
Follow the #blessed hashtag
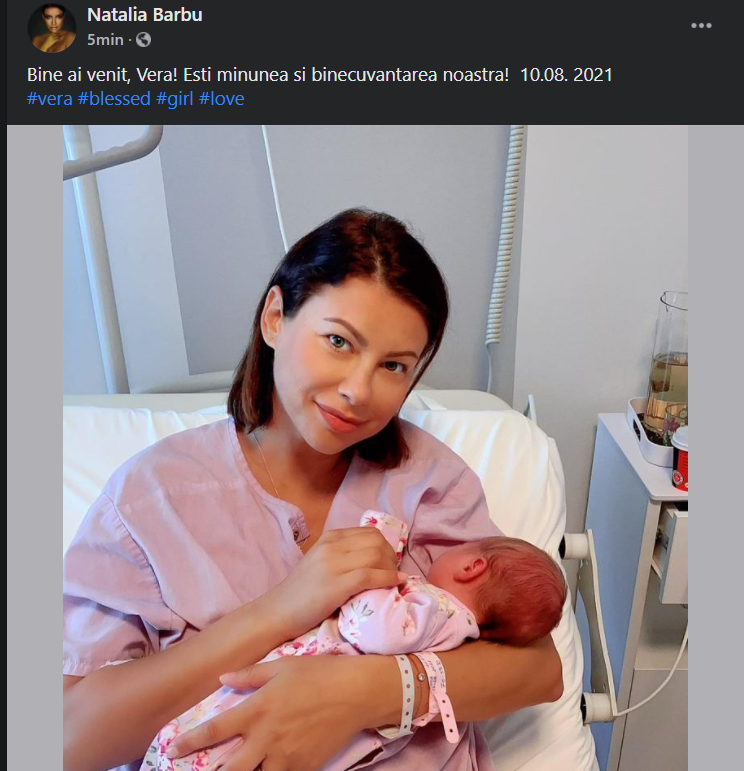(x=114, y=99)
